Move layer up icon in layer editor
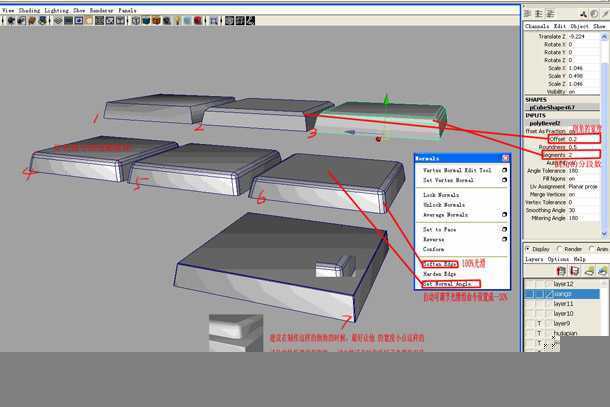 561,271
